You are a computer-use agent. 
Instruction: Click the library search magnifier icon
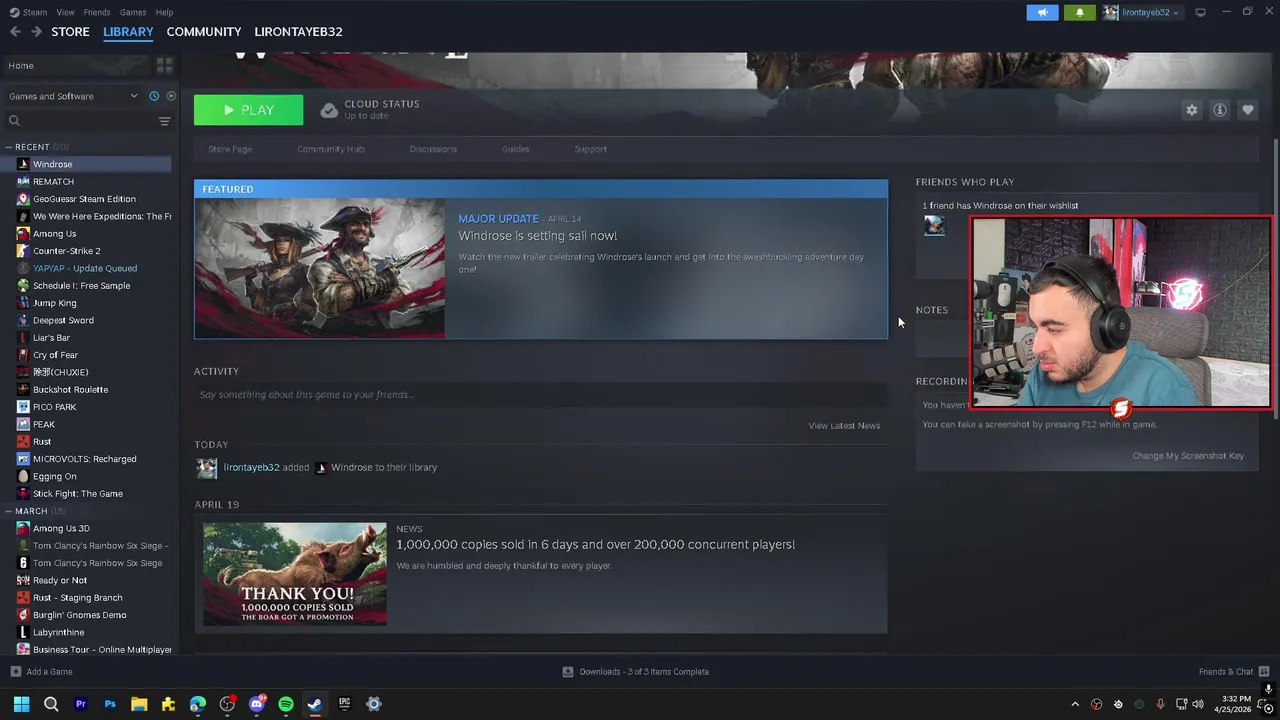pos(14,121)
